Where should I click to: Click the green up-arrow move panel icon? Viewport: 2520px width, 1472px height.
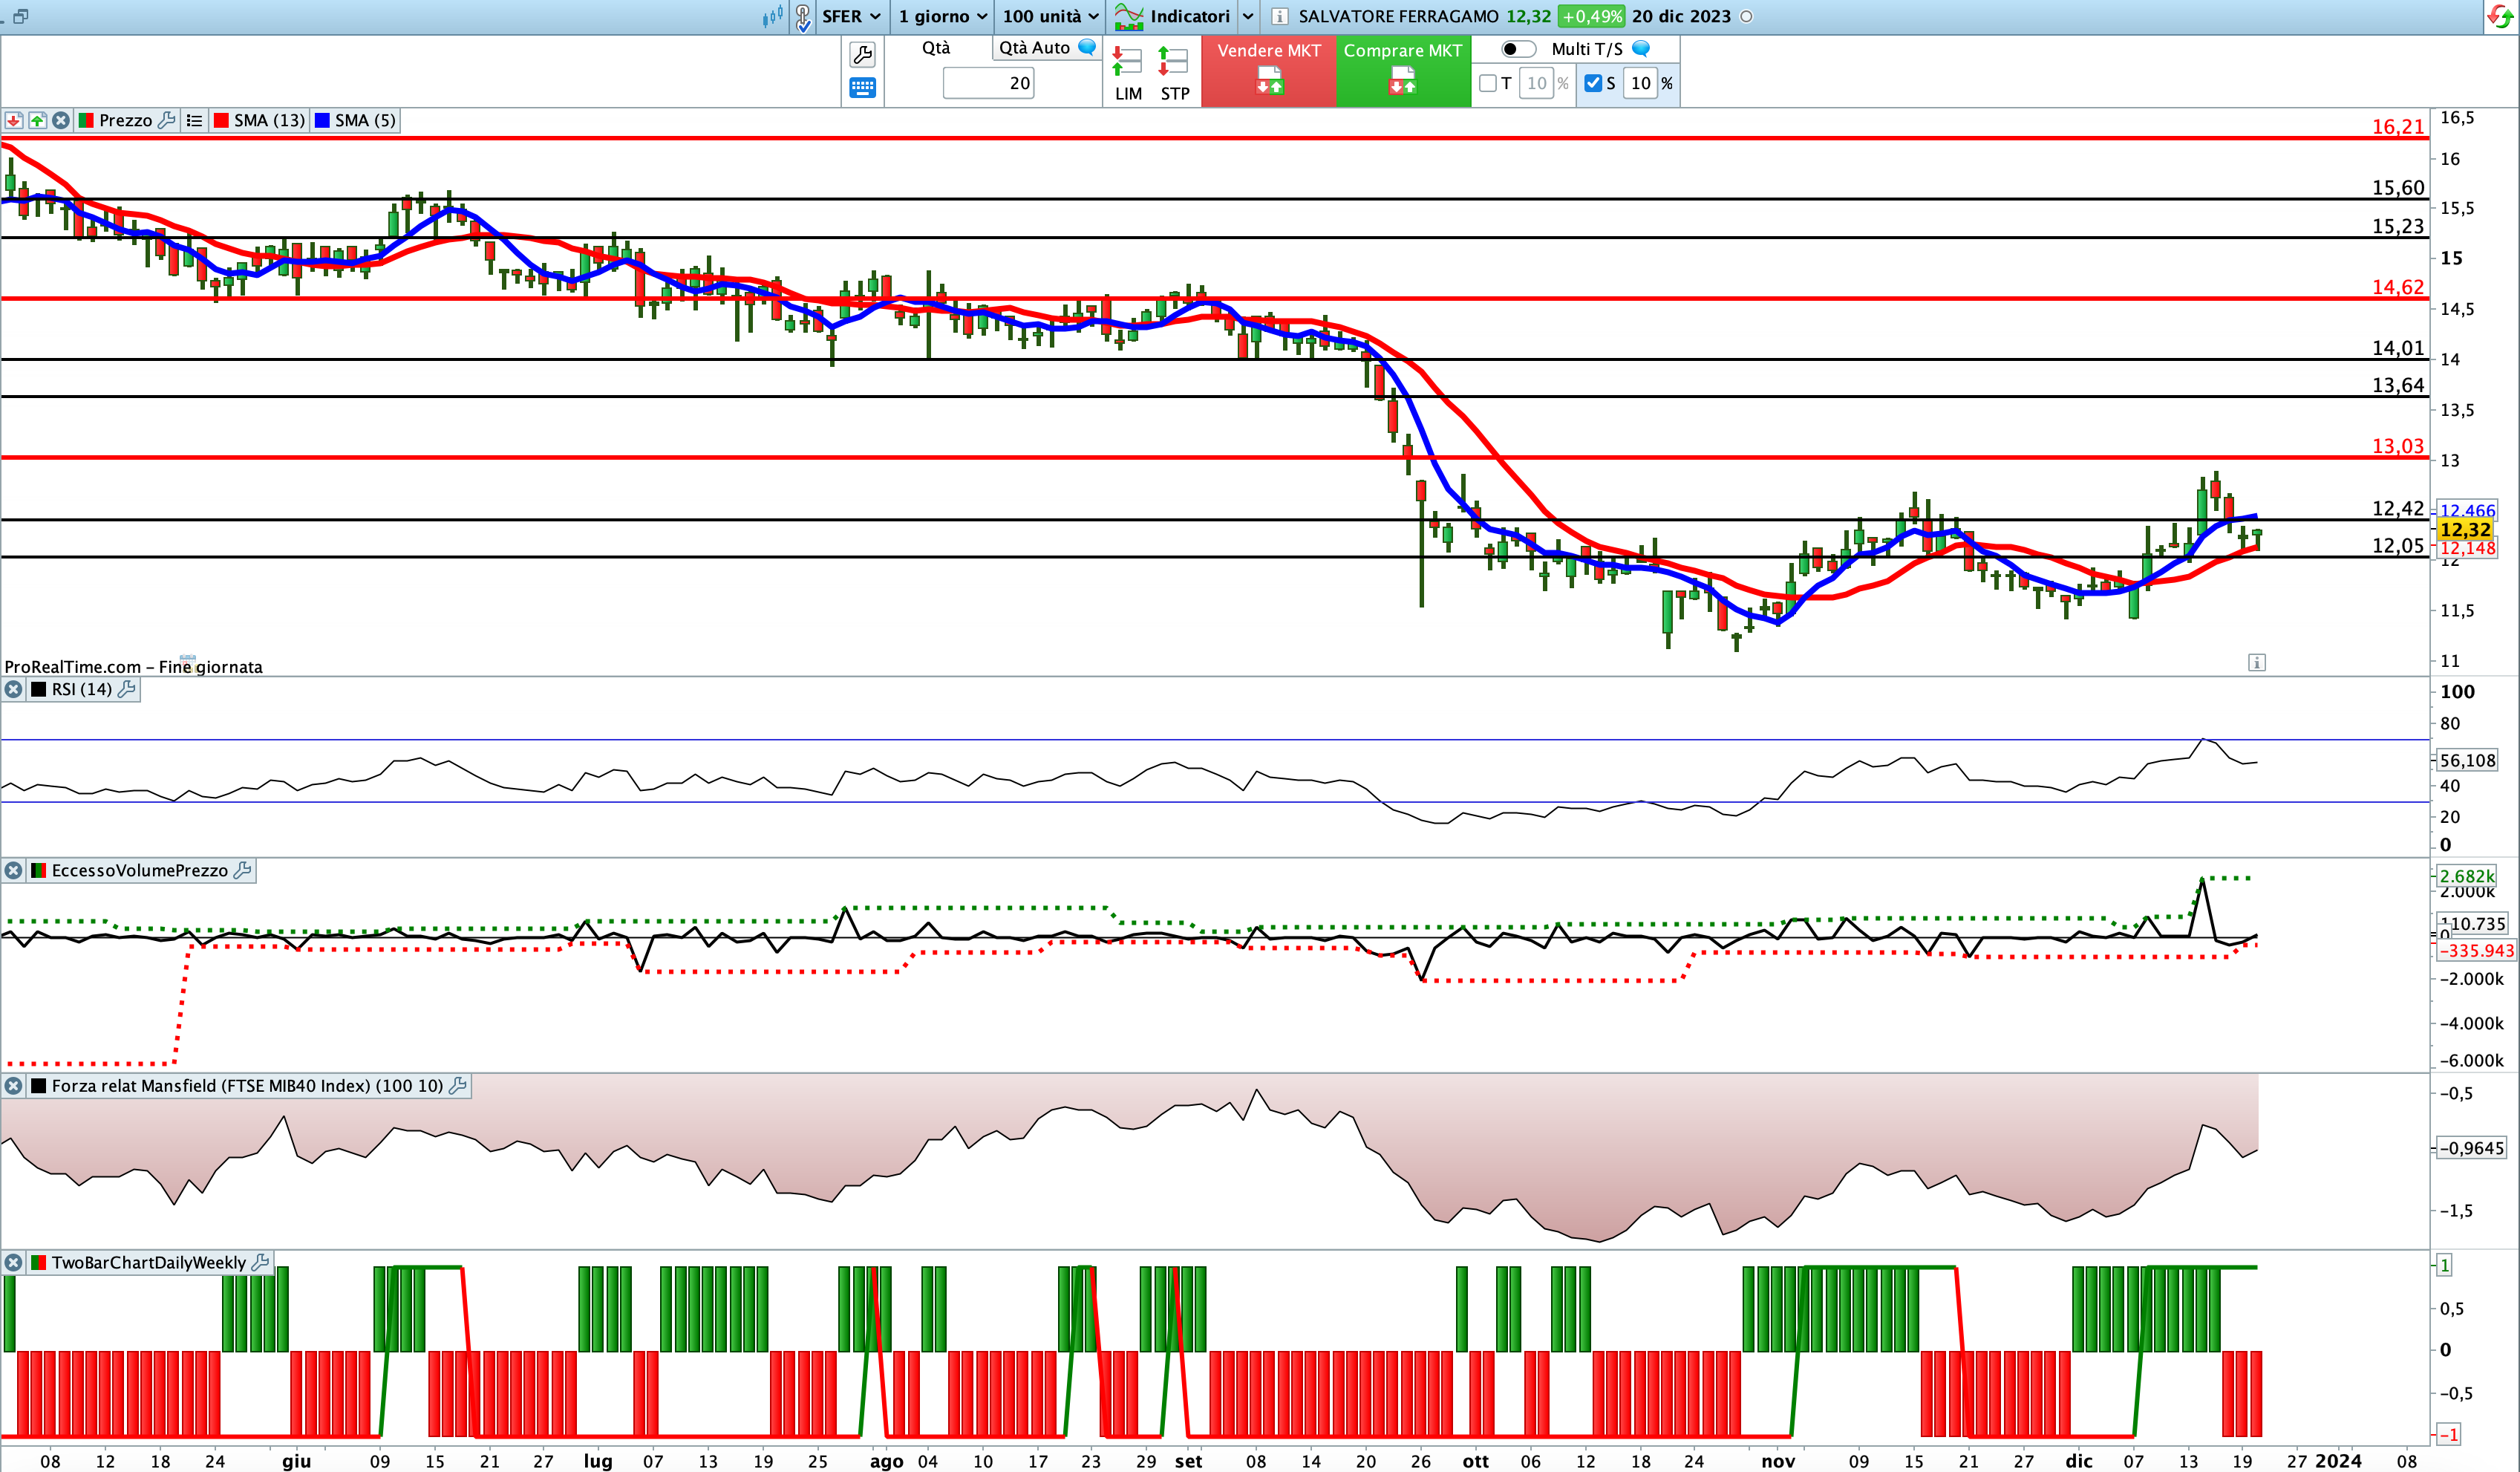tap(37, 120)
